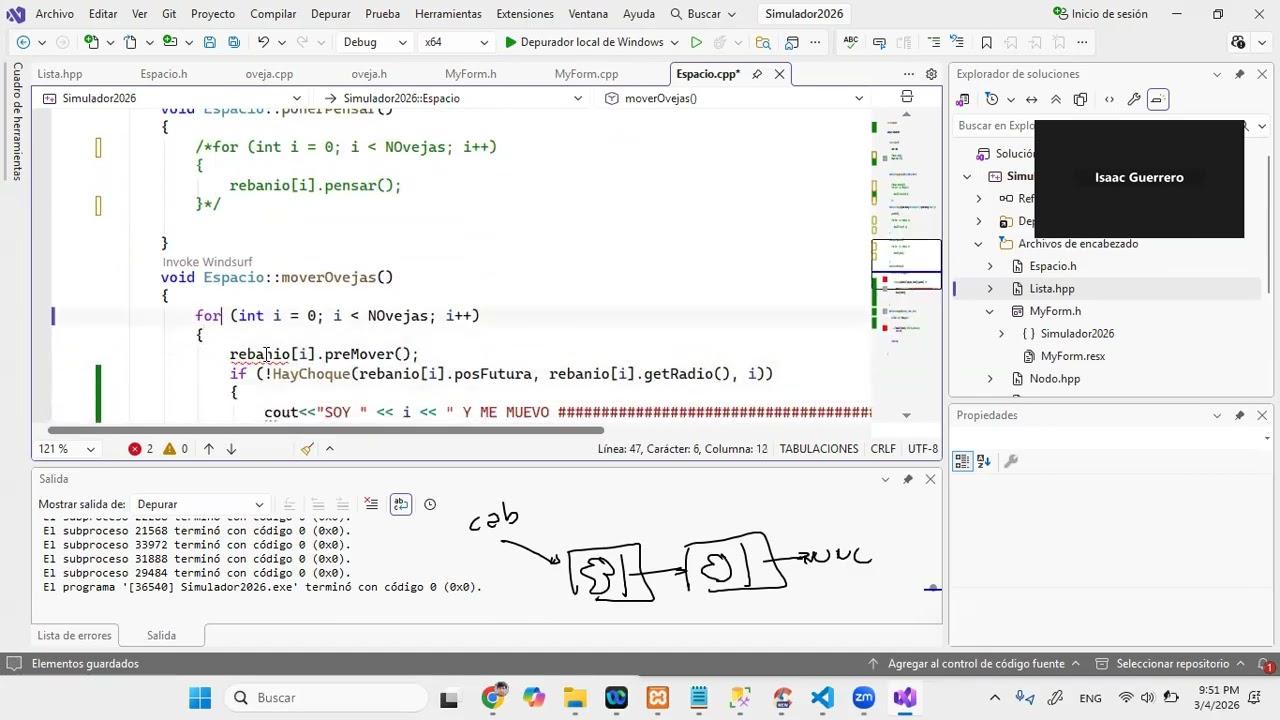Click the navigate back arrow icon
Viewport: 1280px width, 720px height.
tap(23, 42)
